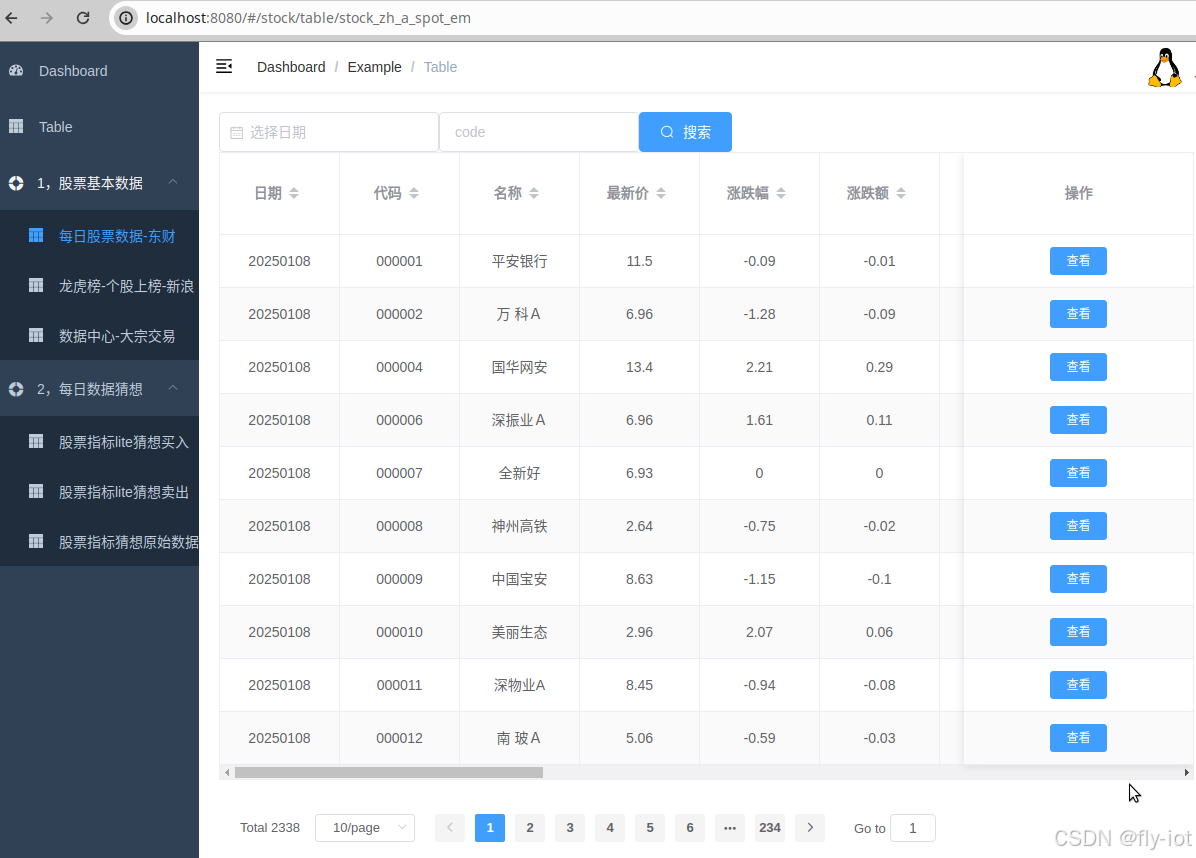This screenshot has width=1196, height=858.
Task: Go to page 3
Action: click(570, 827)
